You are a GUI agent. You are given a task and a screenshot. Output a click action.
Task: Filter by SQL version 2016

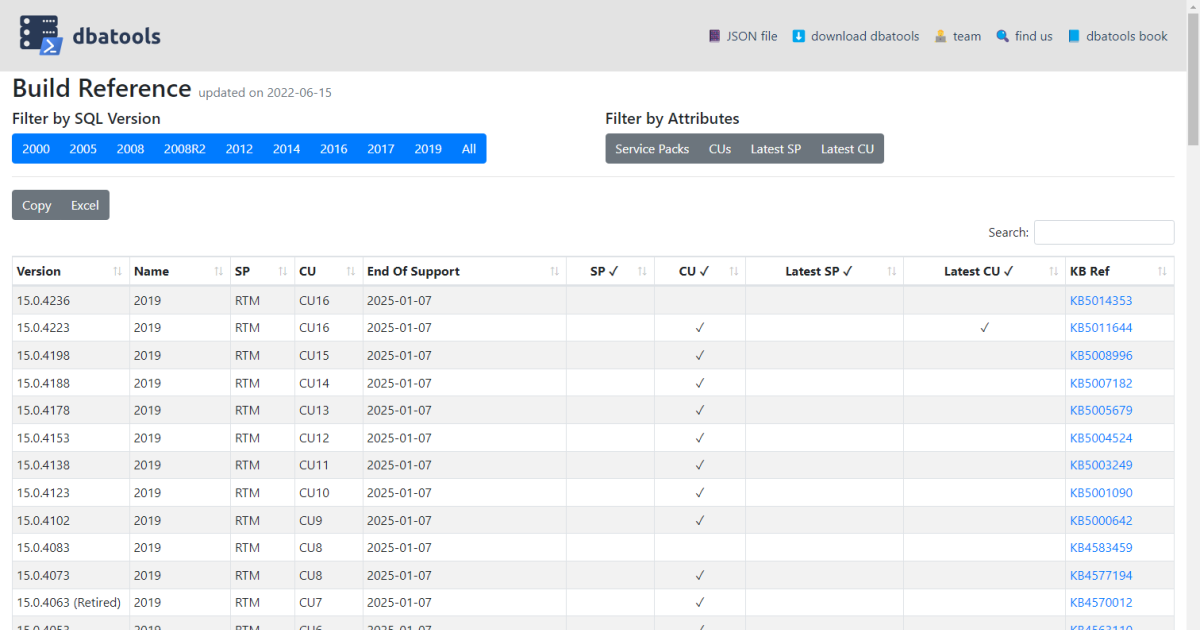coord(334,149)
